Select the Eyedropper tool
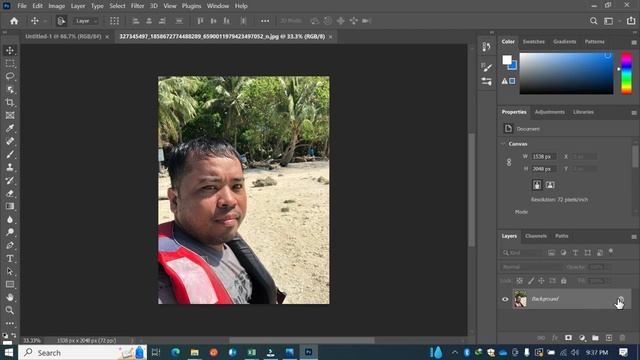The image size is (640, 360). [10, 128]
